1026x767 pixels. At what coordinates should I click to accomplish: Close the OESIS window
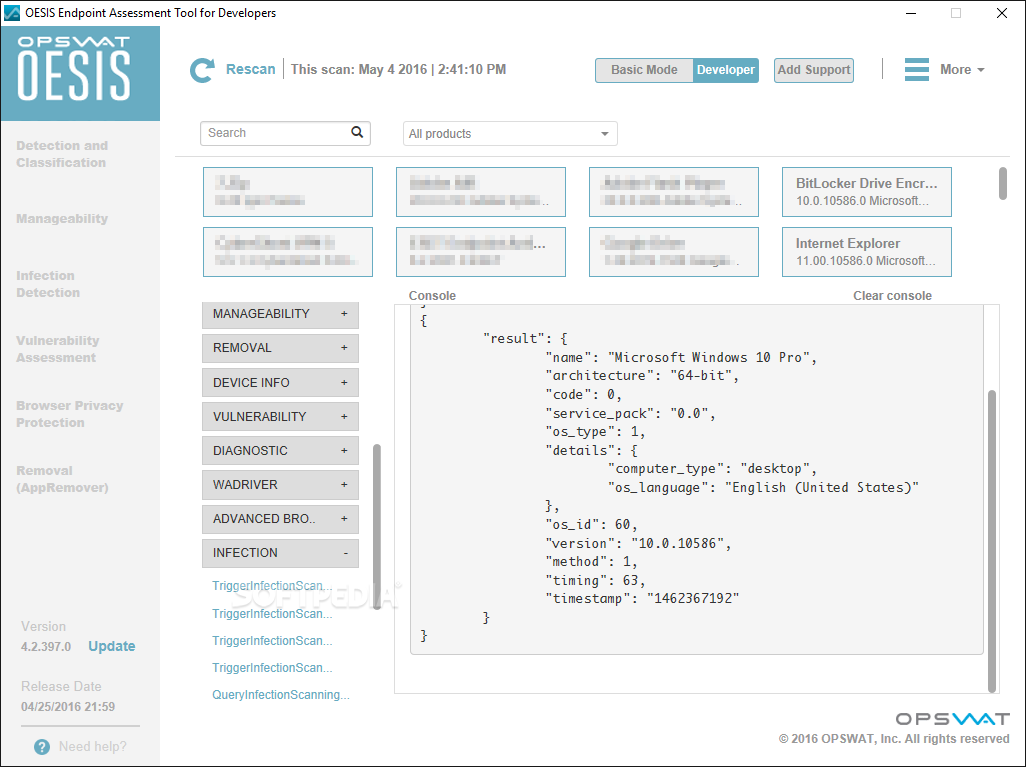[1002, 13]
